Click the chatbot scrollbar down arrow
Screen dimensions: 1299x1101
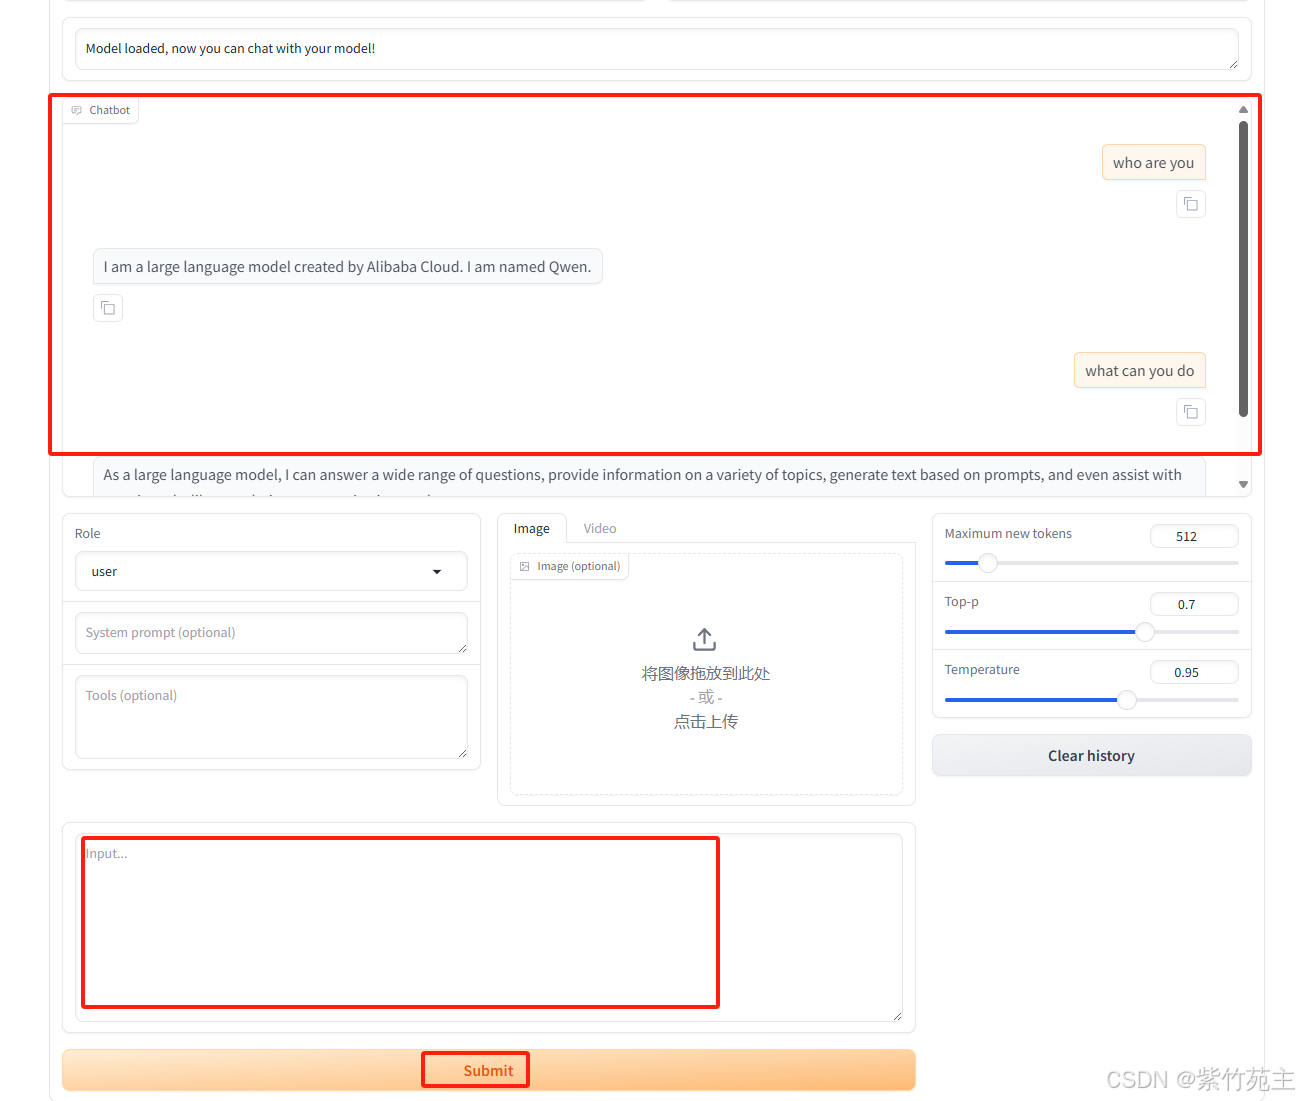pyautogui.click(x=1243, y=484)
